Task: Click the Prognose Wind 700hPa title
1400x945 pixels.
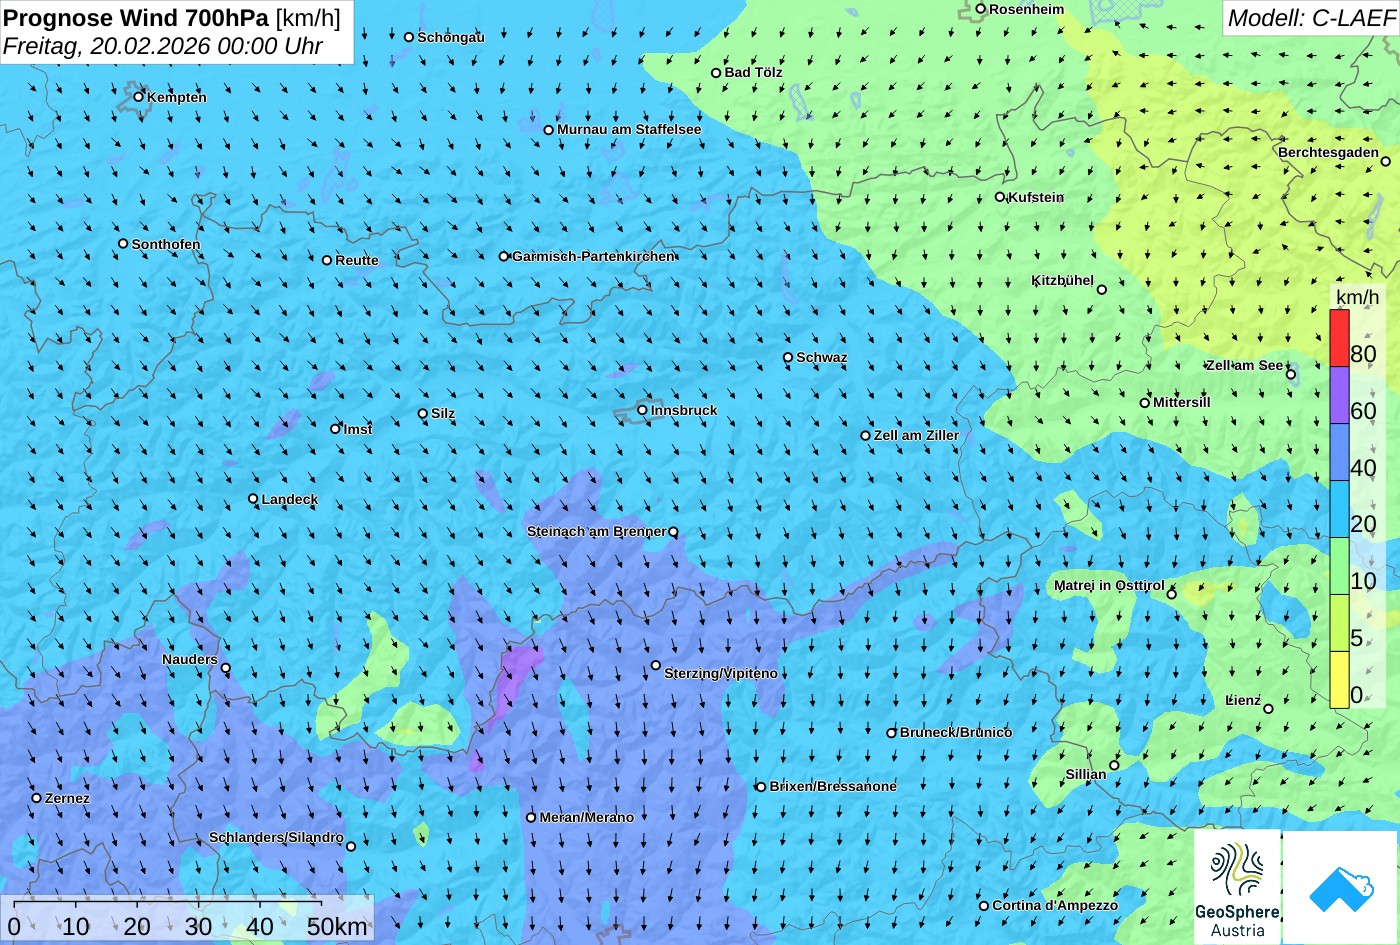Action: [x=136, y=17]
